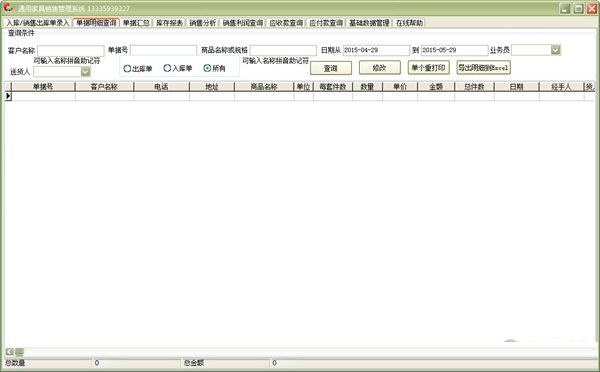Open the 销售利润查询 tab
Image resolution: width=600 pixels, height=372 pixels.
[243, 23]
